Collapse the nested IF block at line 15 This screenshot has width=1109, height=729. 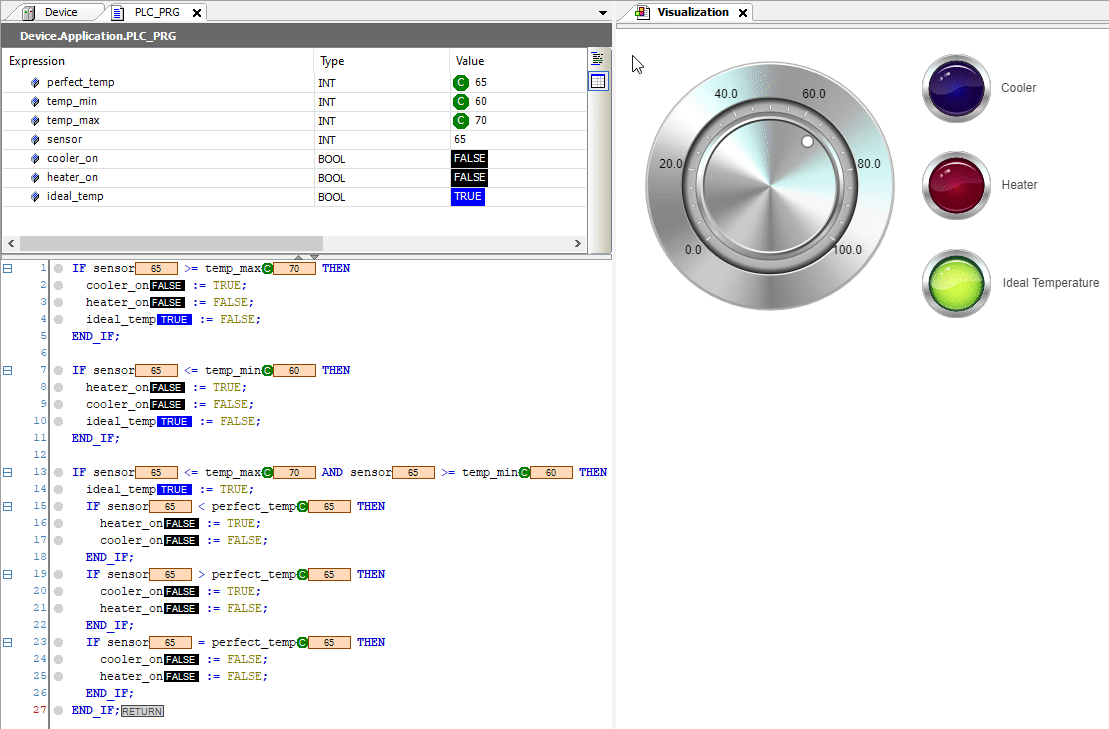8,506
